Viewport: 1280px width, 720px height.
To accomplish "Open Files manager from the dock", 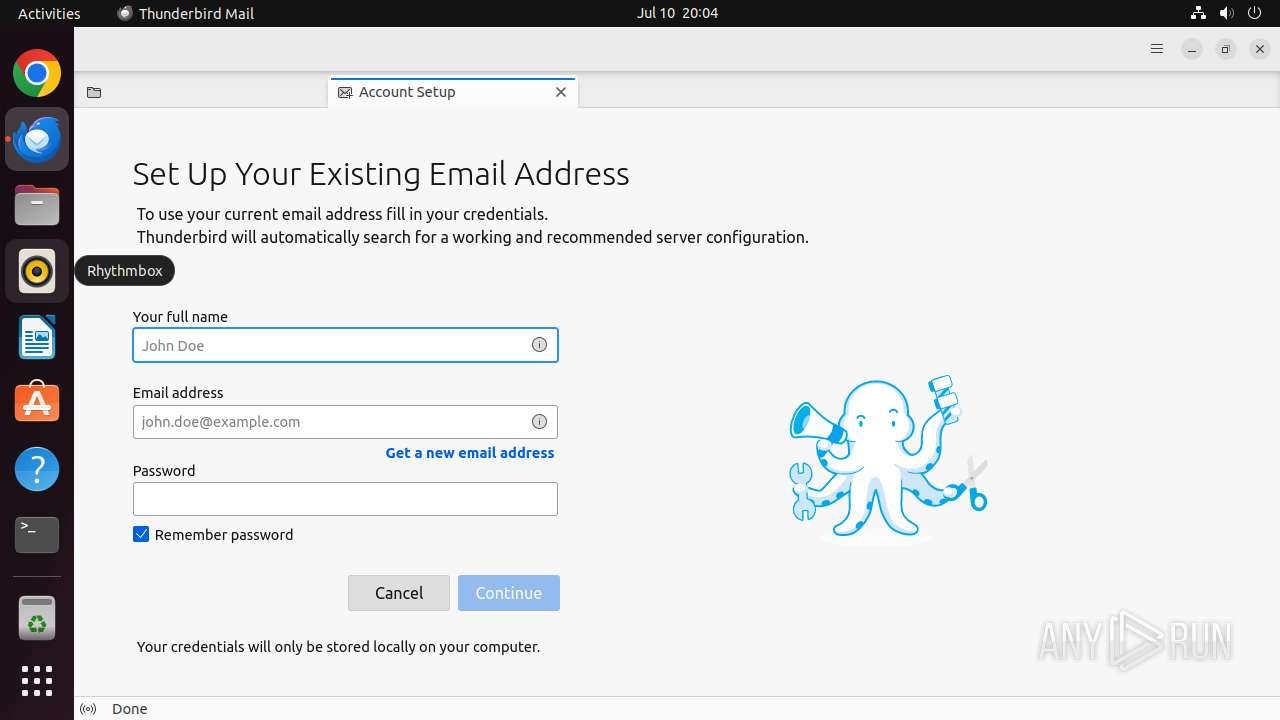I will (x=37, y=205).
